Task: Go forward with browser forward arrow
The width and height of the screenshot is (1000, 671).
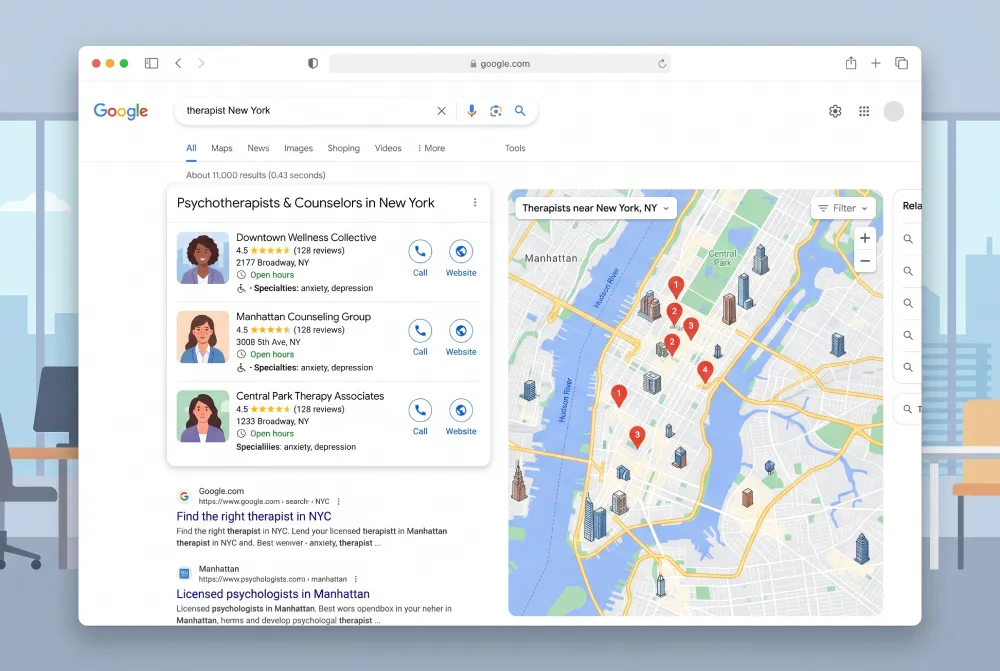Action: (201, 63)
